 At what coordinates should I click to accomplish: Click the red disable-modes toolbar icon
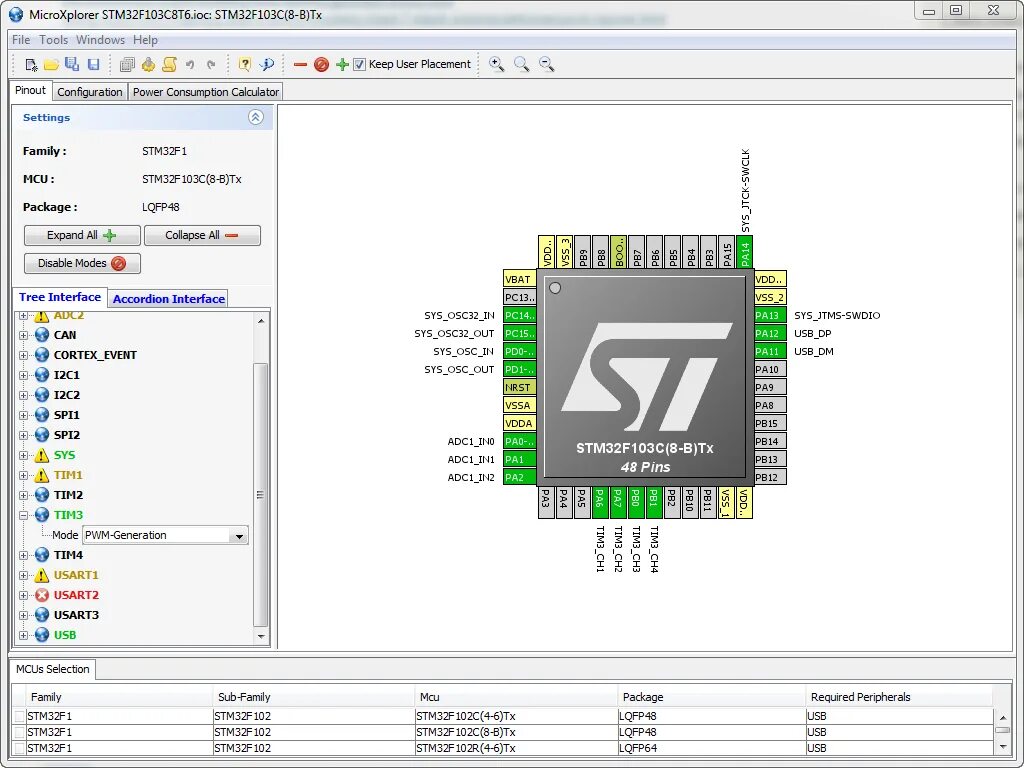tap(321, 65)
